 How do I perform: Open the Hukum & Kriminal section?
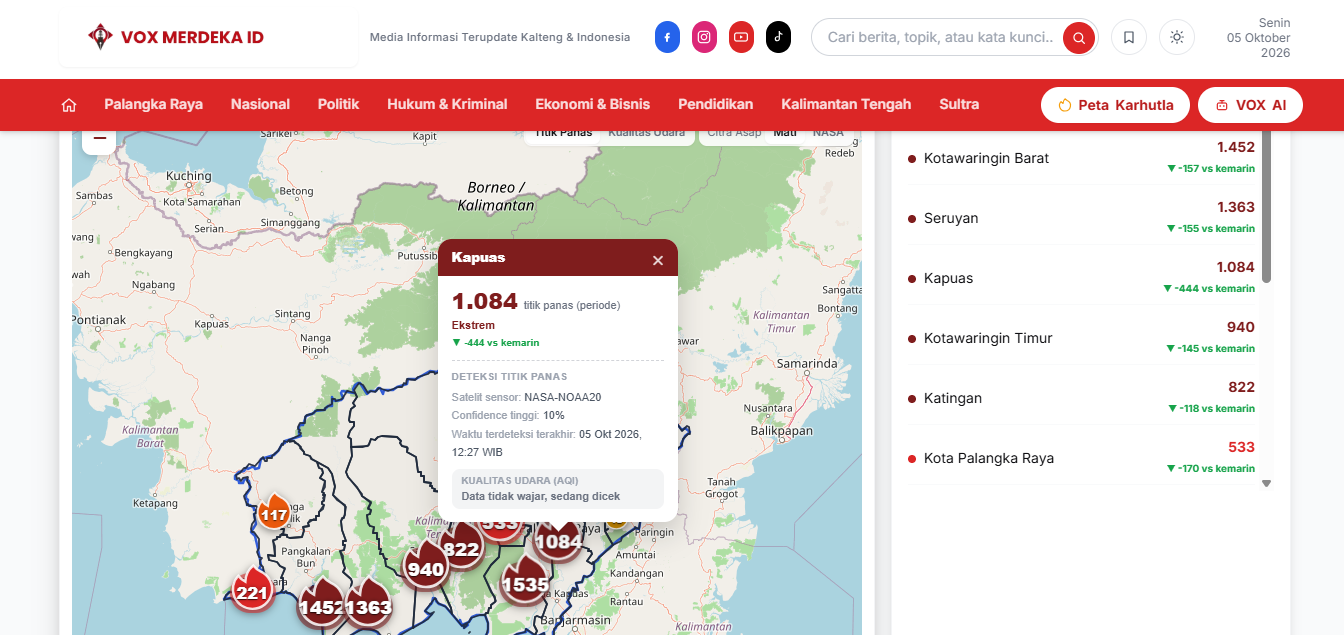pyautogui.click(x=447, y=104)
